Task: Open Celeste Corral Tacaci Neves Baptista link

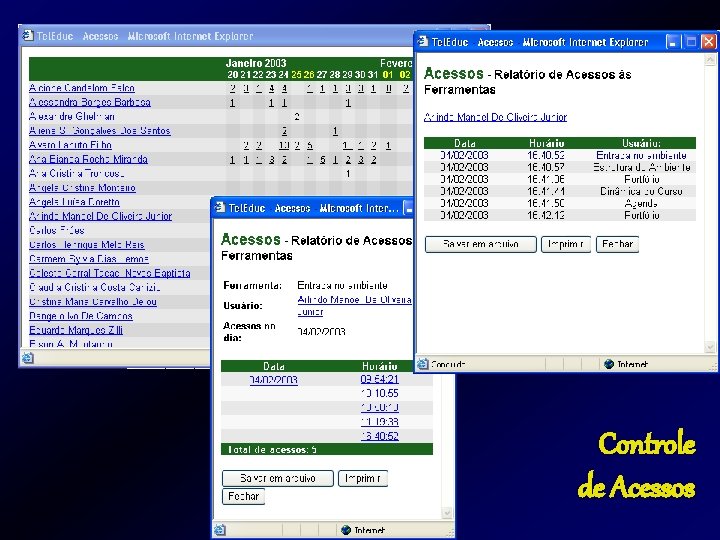Action: click(x=109, y=273)
